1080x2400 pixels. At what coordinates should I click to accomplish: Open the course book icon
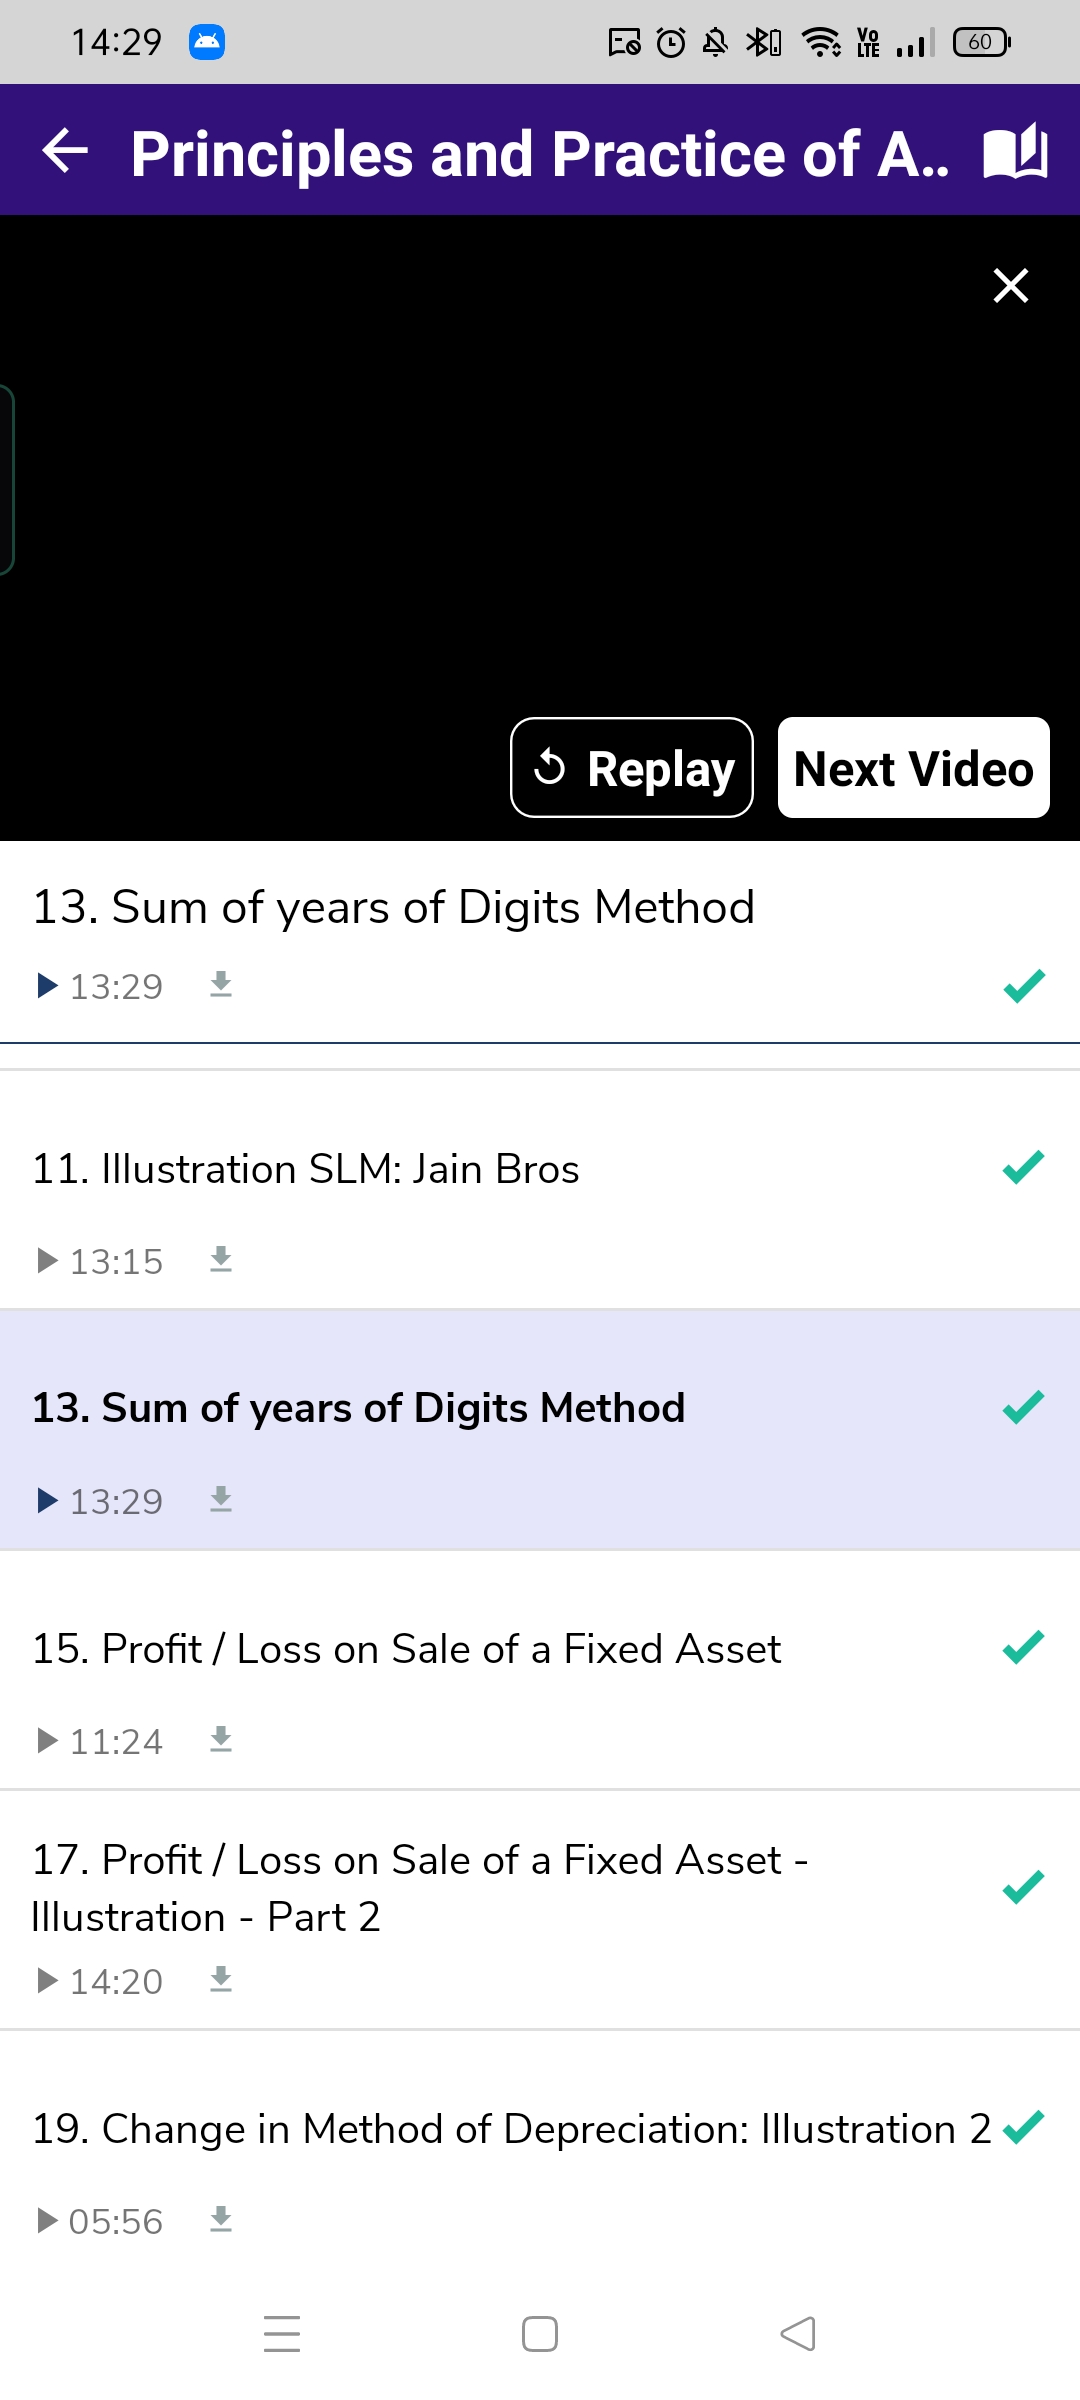1015,152
